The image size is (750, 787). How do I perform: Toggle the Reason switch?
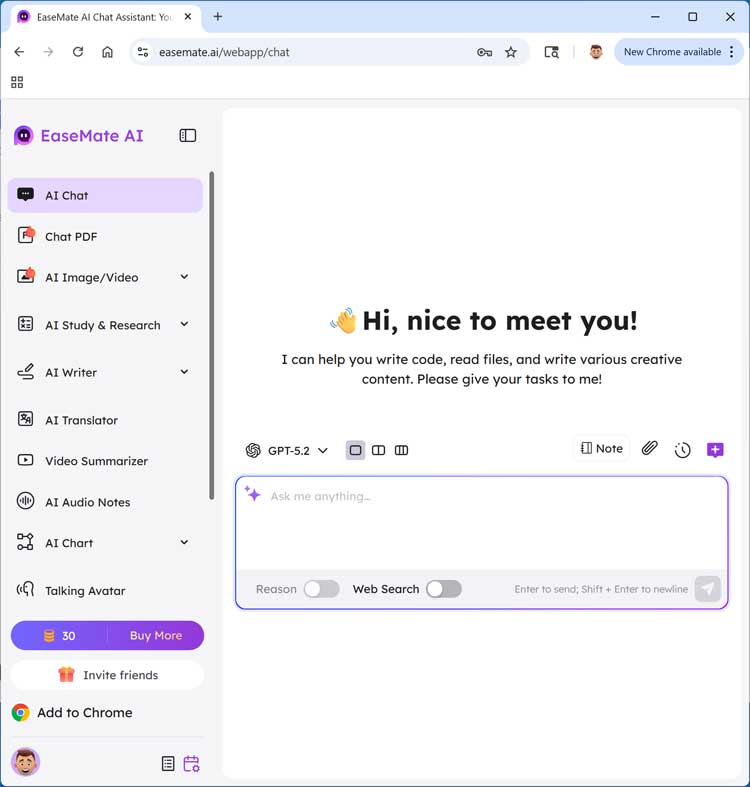pos(322,589)
